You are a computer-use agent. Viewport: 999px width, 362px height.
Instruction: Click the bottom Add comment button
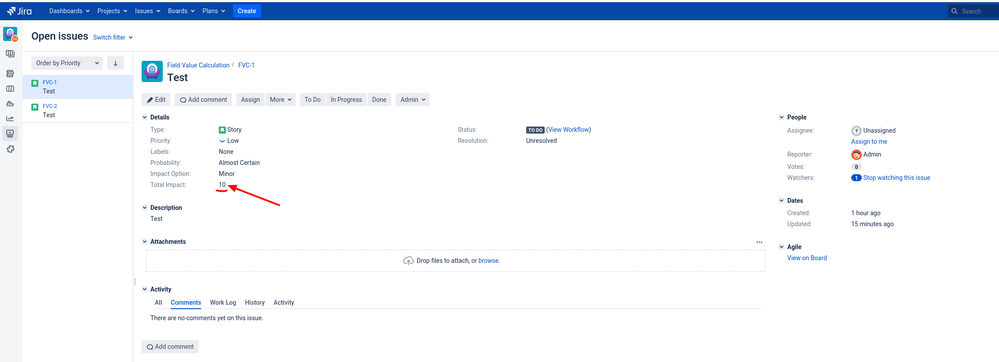[170, 347]
